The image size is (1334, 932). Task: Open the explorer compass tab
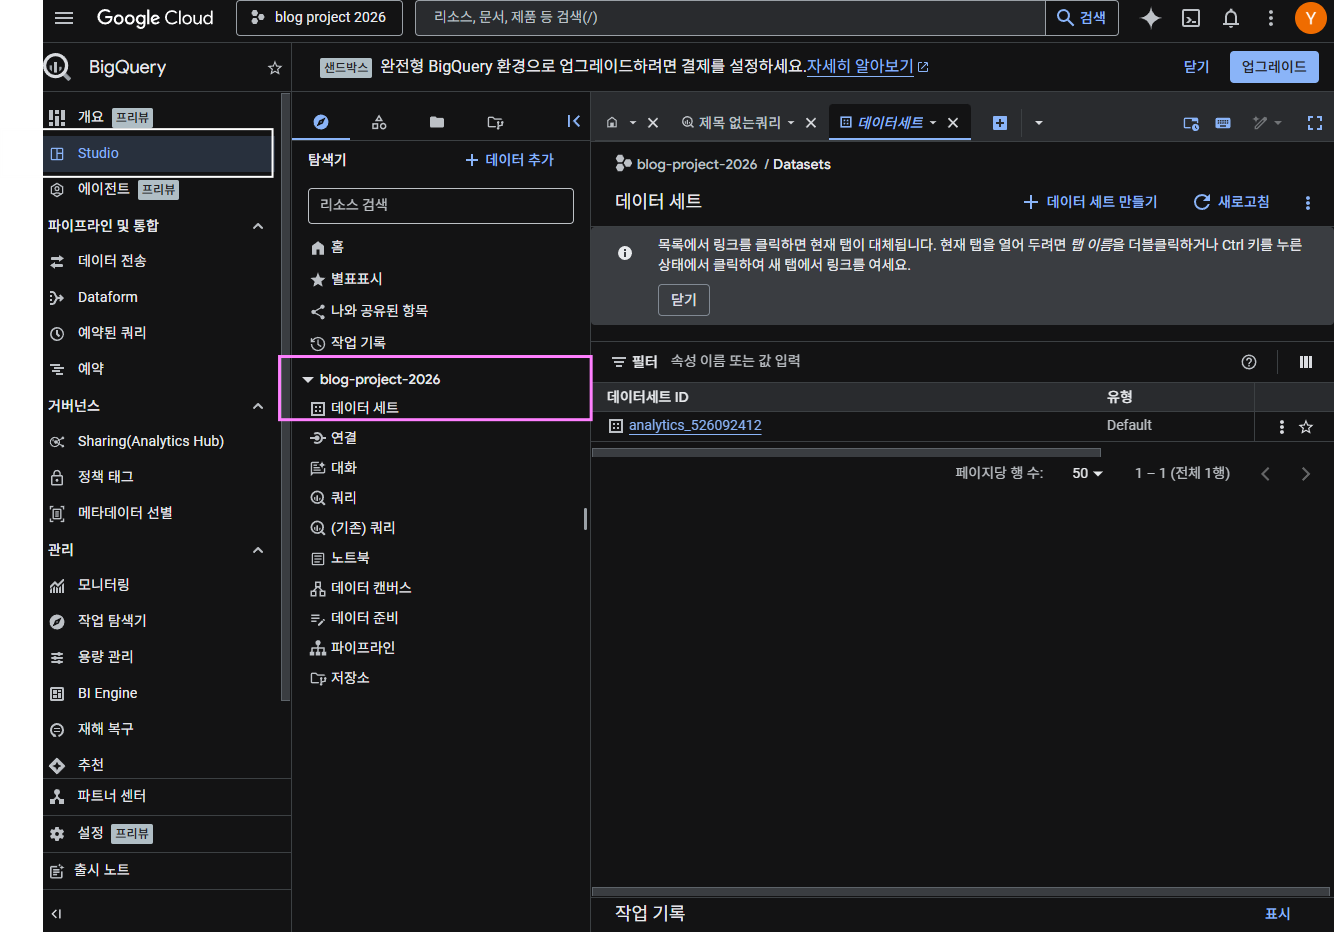point(321,122)
